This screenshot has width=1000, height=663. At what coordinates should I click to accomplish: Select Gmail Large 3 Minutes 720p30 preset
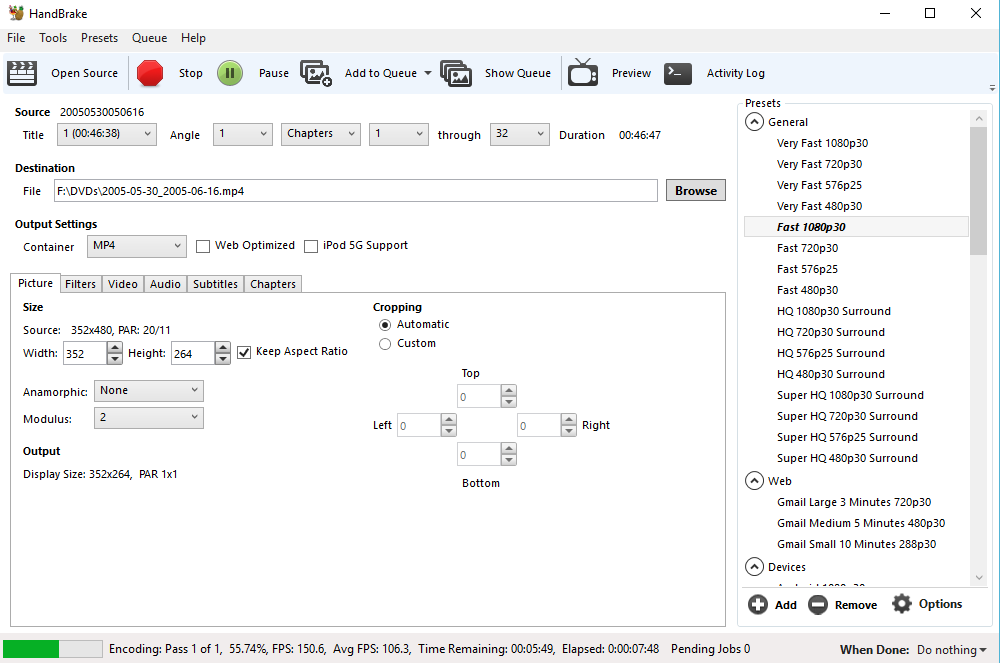click(x=854, y=502)
